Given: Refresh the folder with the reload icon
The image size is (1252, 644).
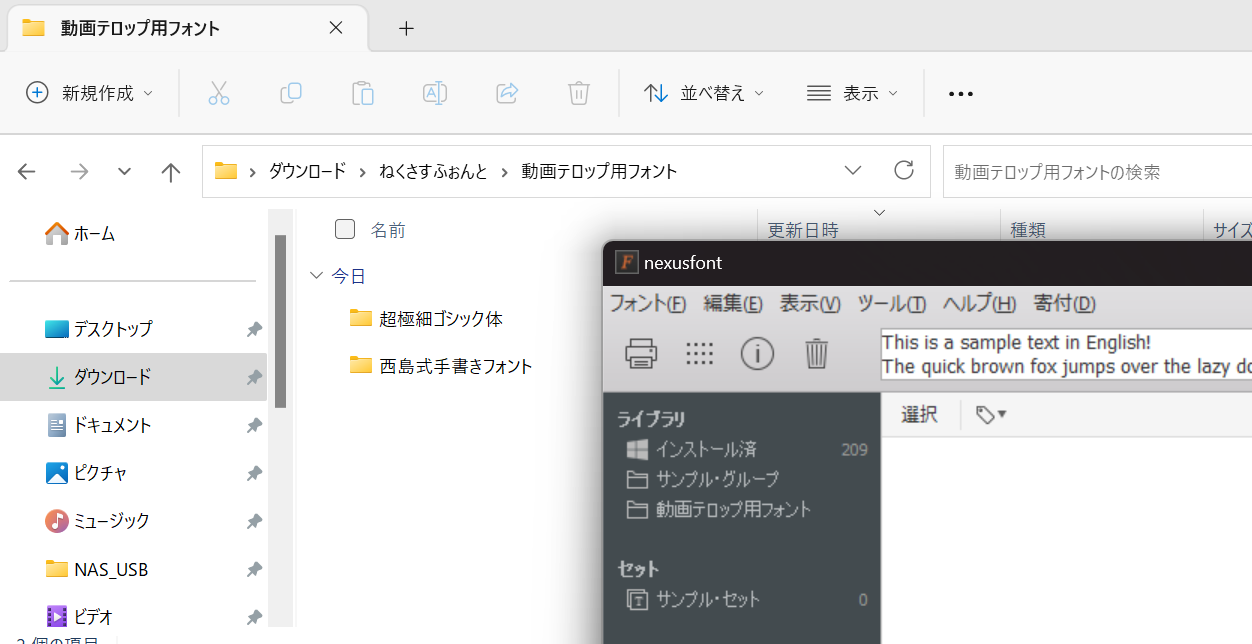Looking at the screenshot, I should click(903, 170).
